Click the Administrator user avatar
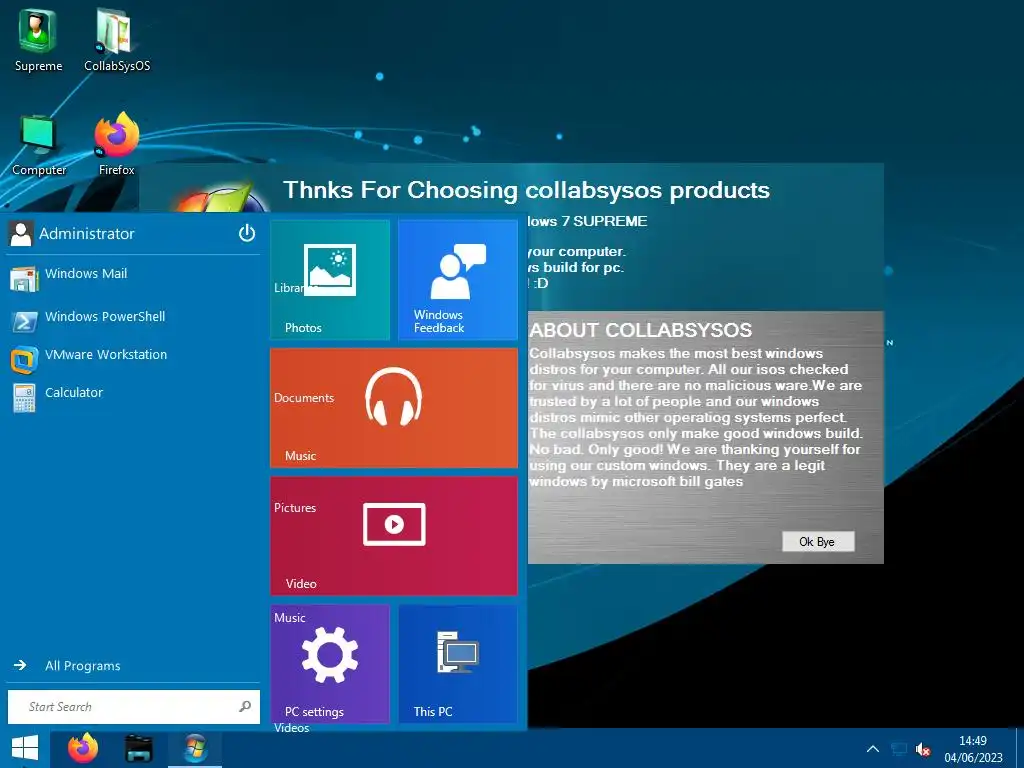1024x768 pixels. [21, 234]
